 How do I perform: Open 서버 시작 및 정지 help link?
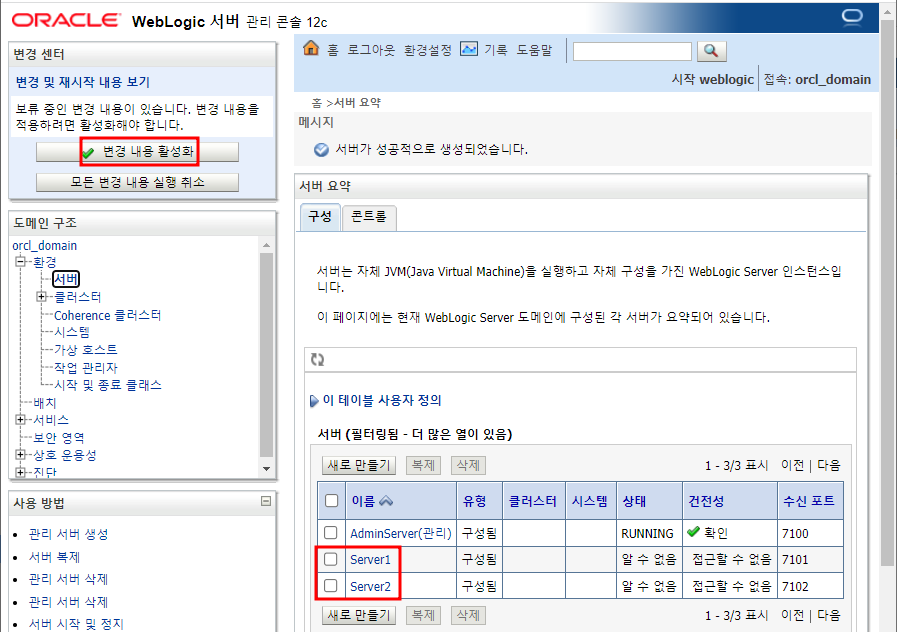(76, 623)
